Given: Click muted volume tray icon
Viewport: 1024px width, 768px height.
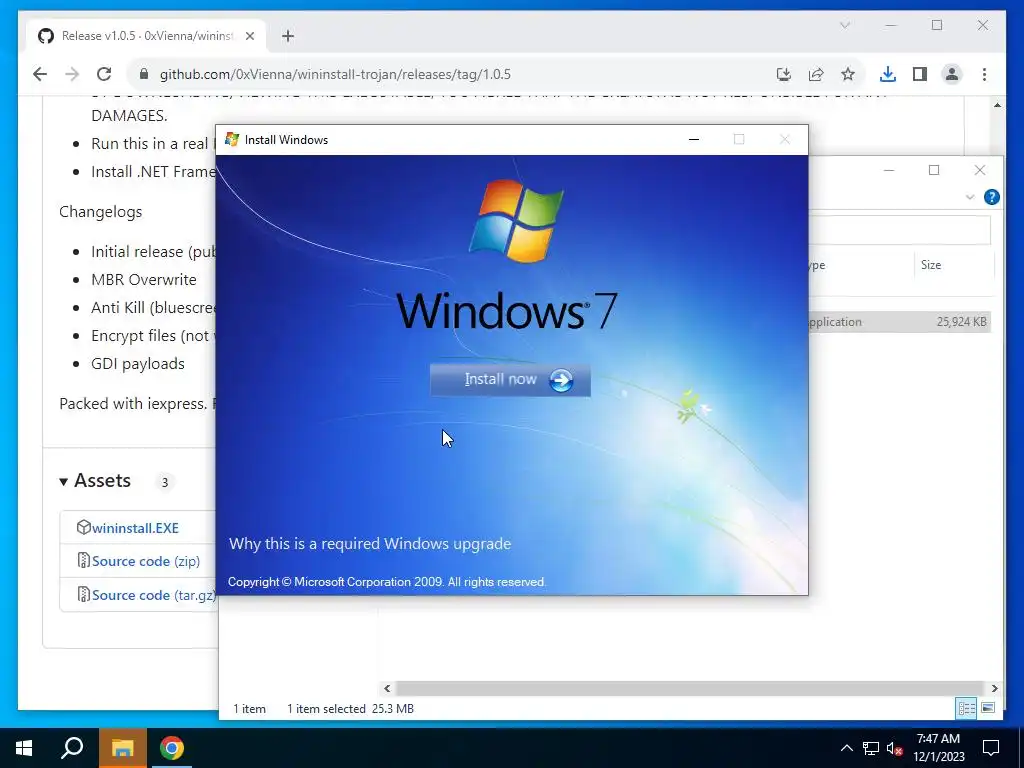Looking at the screenshot, I should tap(895, 748).
